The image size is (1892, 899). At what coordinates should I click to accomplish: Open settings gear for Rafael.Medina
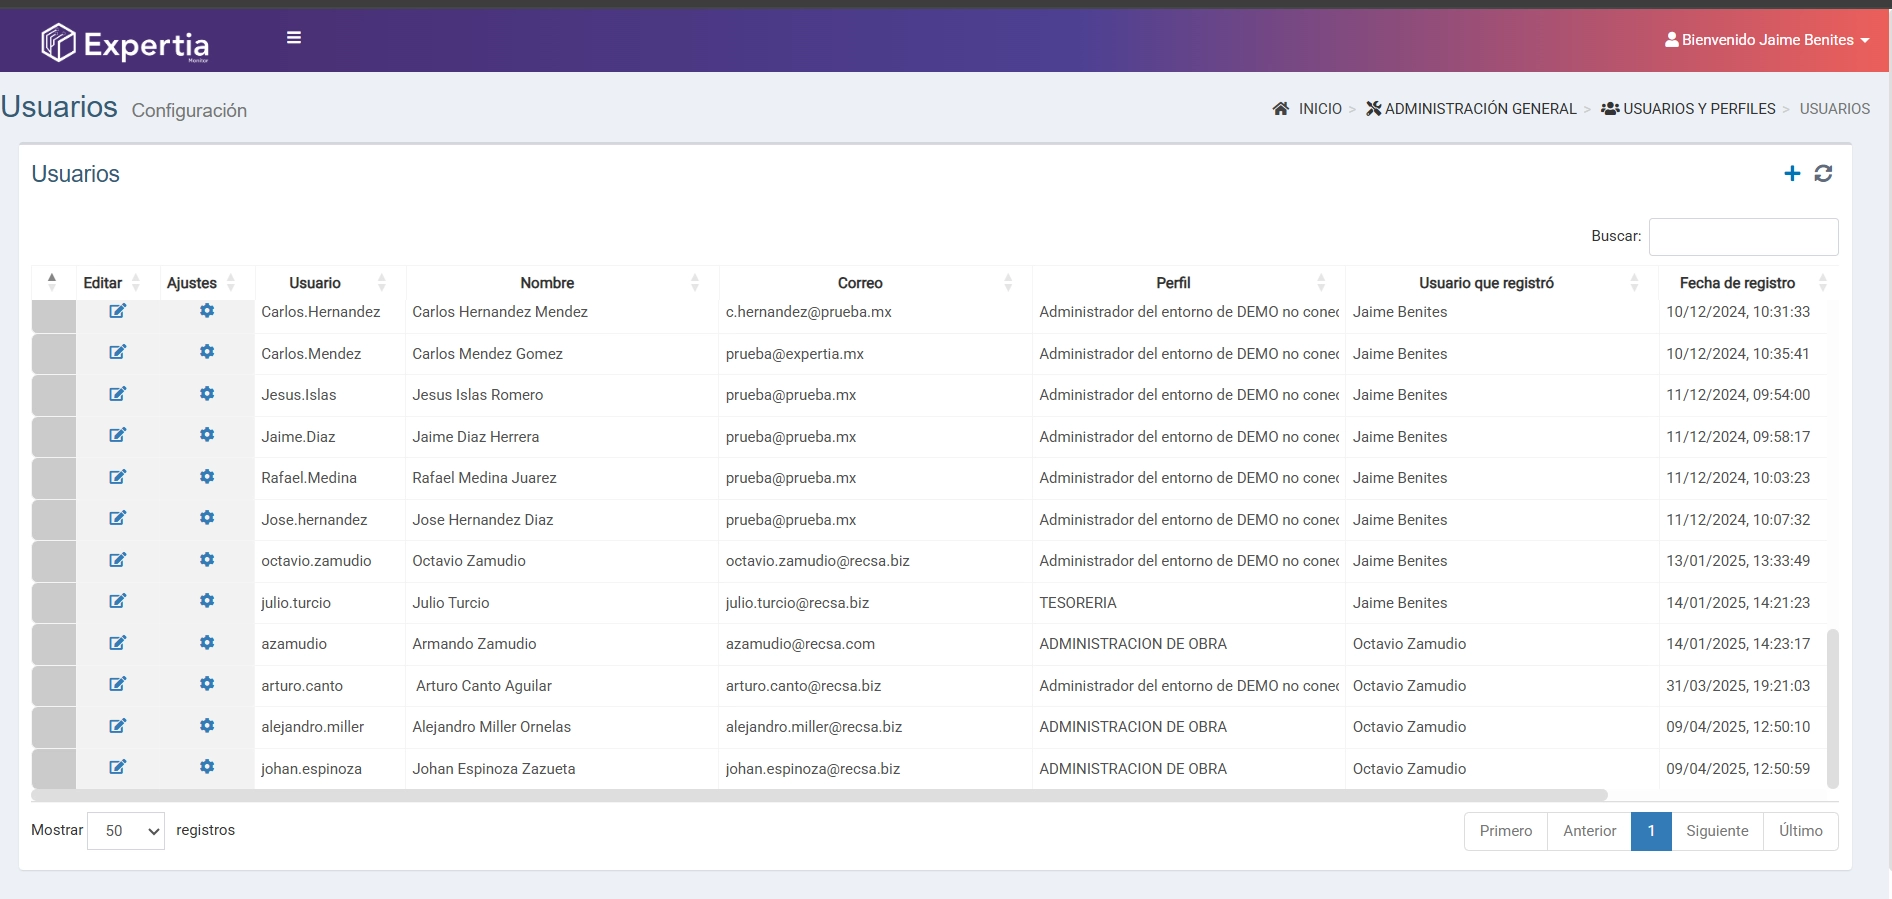tap(207, 477)
